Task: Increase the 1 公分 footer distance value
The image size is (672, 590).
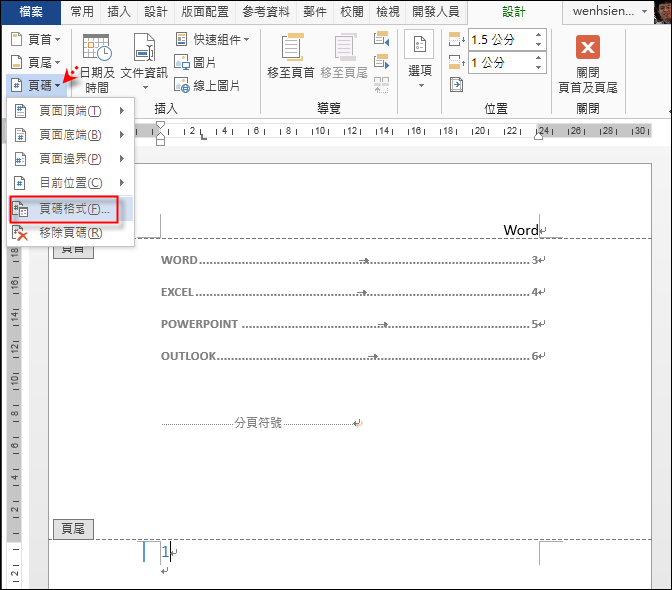Action: (x=539, y=58)
